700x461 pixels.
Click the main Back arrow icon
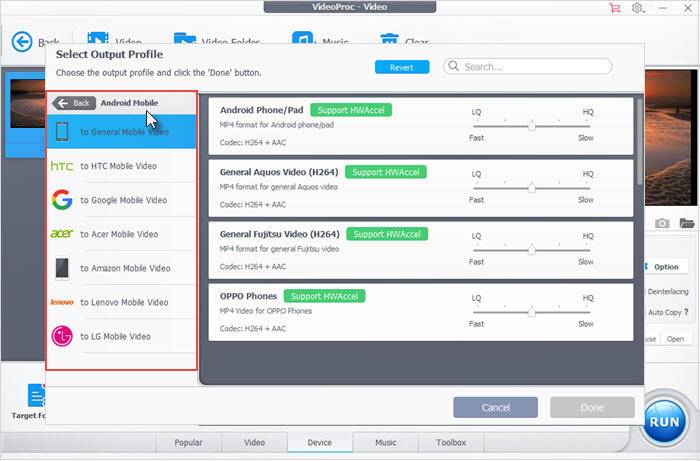click(x=22, y=42)
